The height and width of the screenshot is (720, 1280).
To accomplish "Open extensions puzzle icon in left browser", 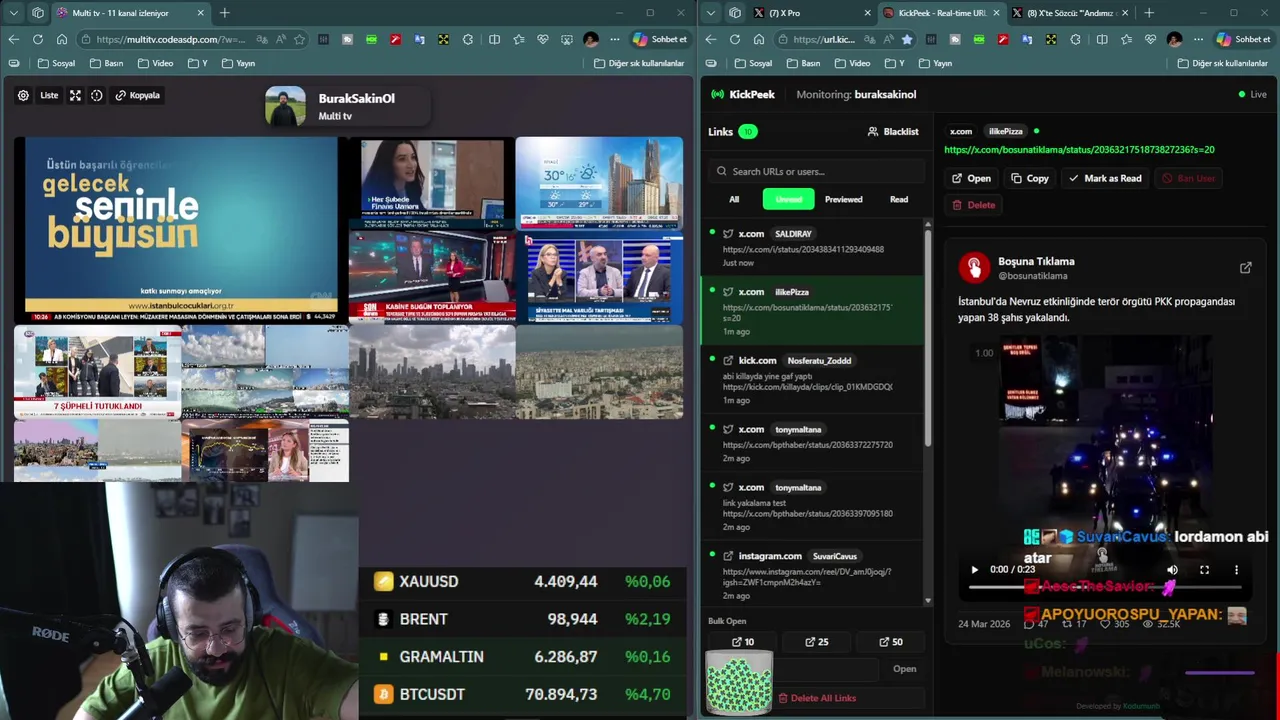I will (468, 39).
